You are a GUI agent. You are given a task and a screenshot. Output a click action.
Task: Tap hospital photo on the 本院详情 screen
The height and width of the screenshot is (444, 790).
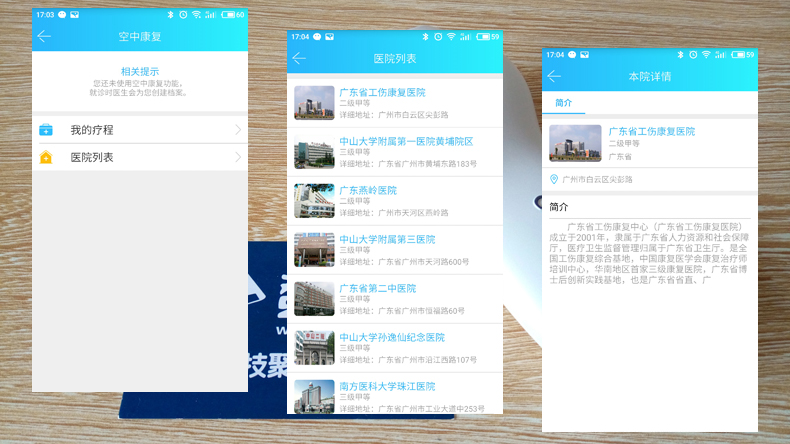pos(575,143)
